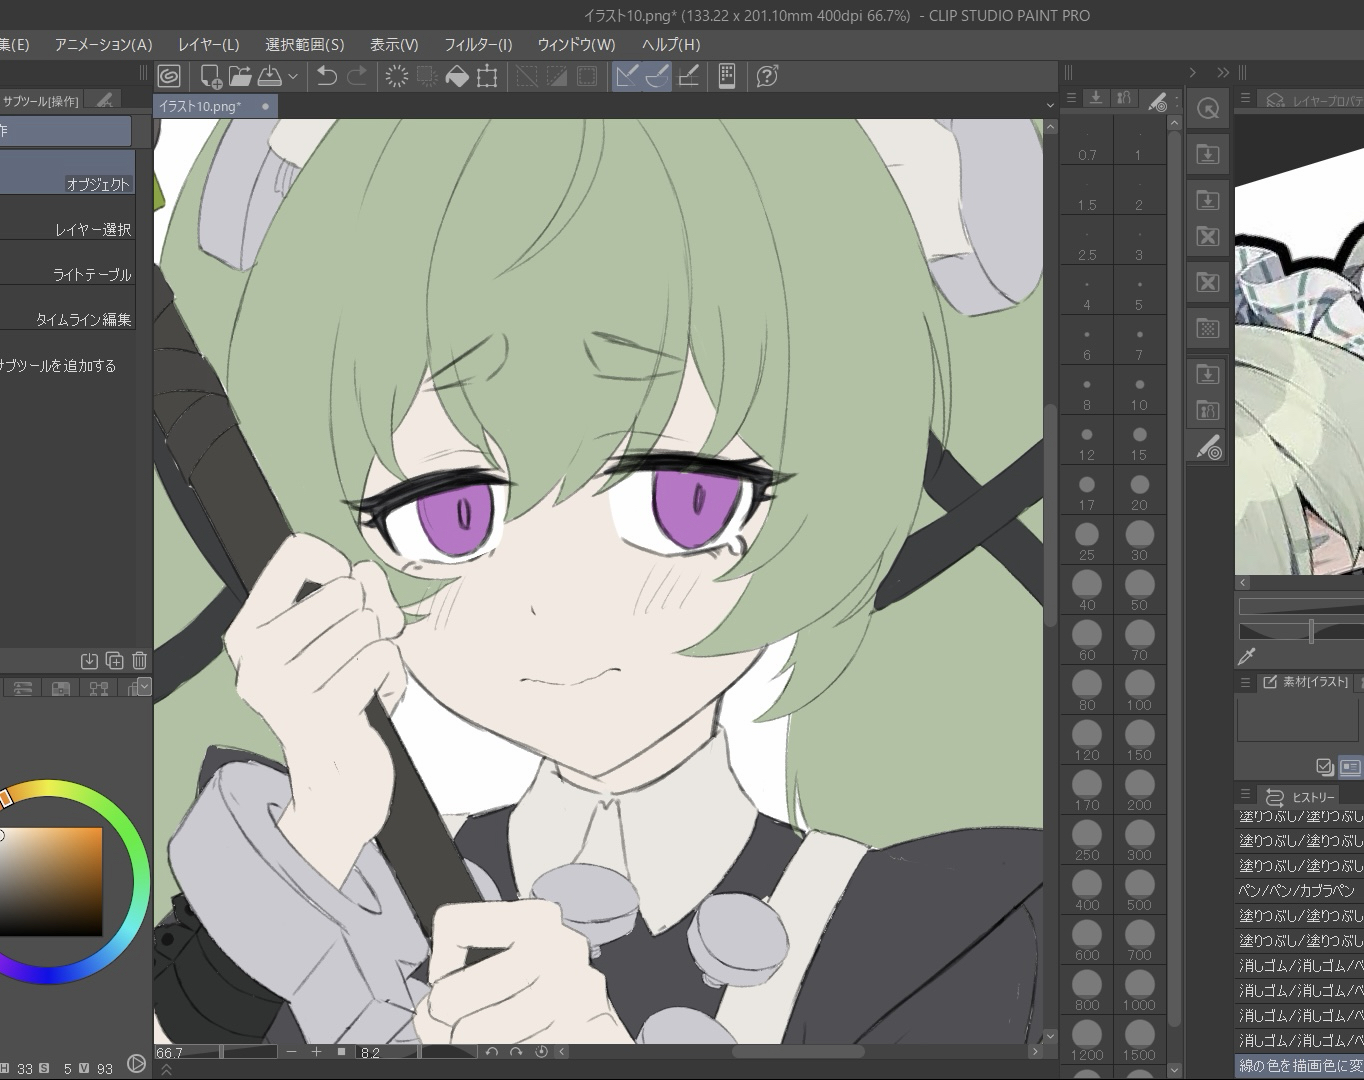This screenshot has width=1364, height=1080.
Task: Delete sub tool with trash icon
Action: [139, 660]
